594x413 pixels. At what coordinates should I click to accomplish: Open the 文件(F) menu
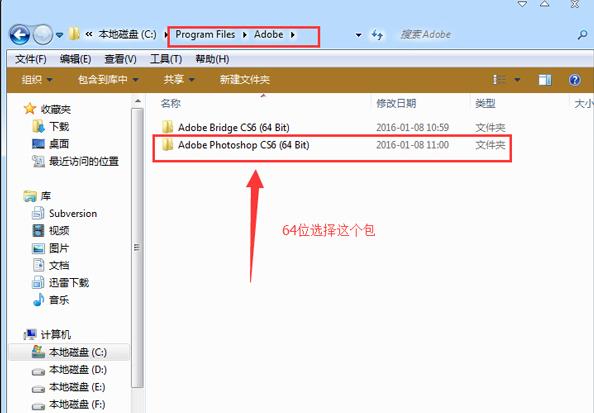click(31, 59)
